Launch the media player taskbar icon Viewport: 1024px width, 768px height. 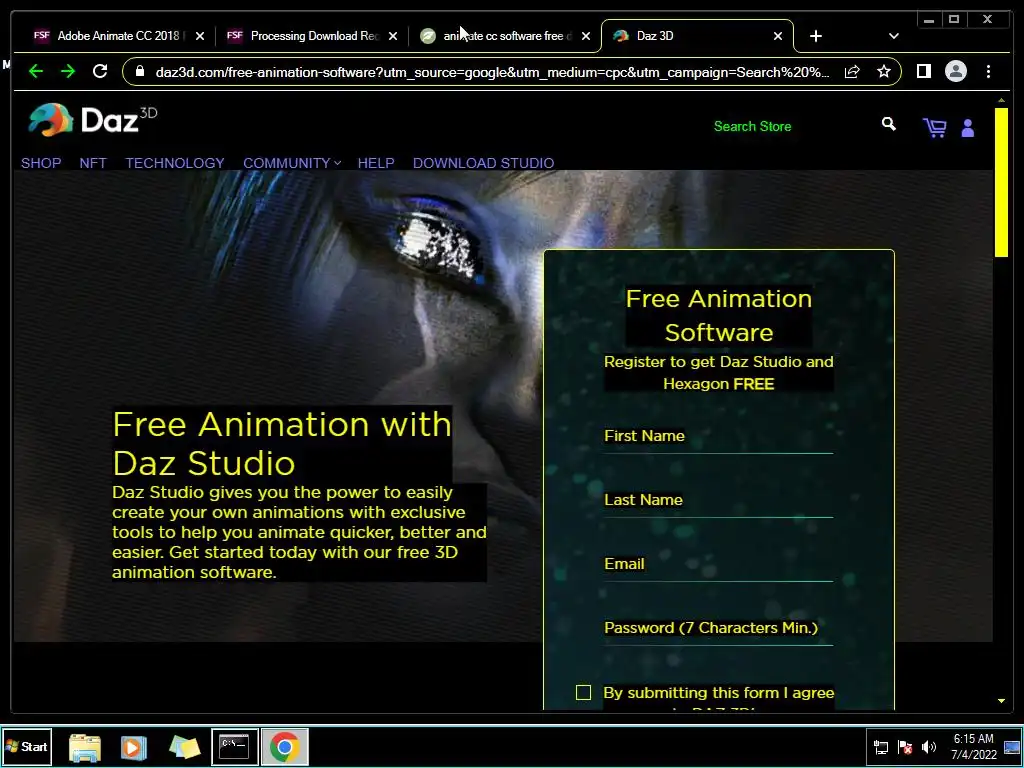133,747
